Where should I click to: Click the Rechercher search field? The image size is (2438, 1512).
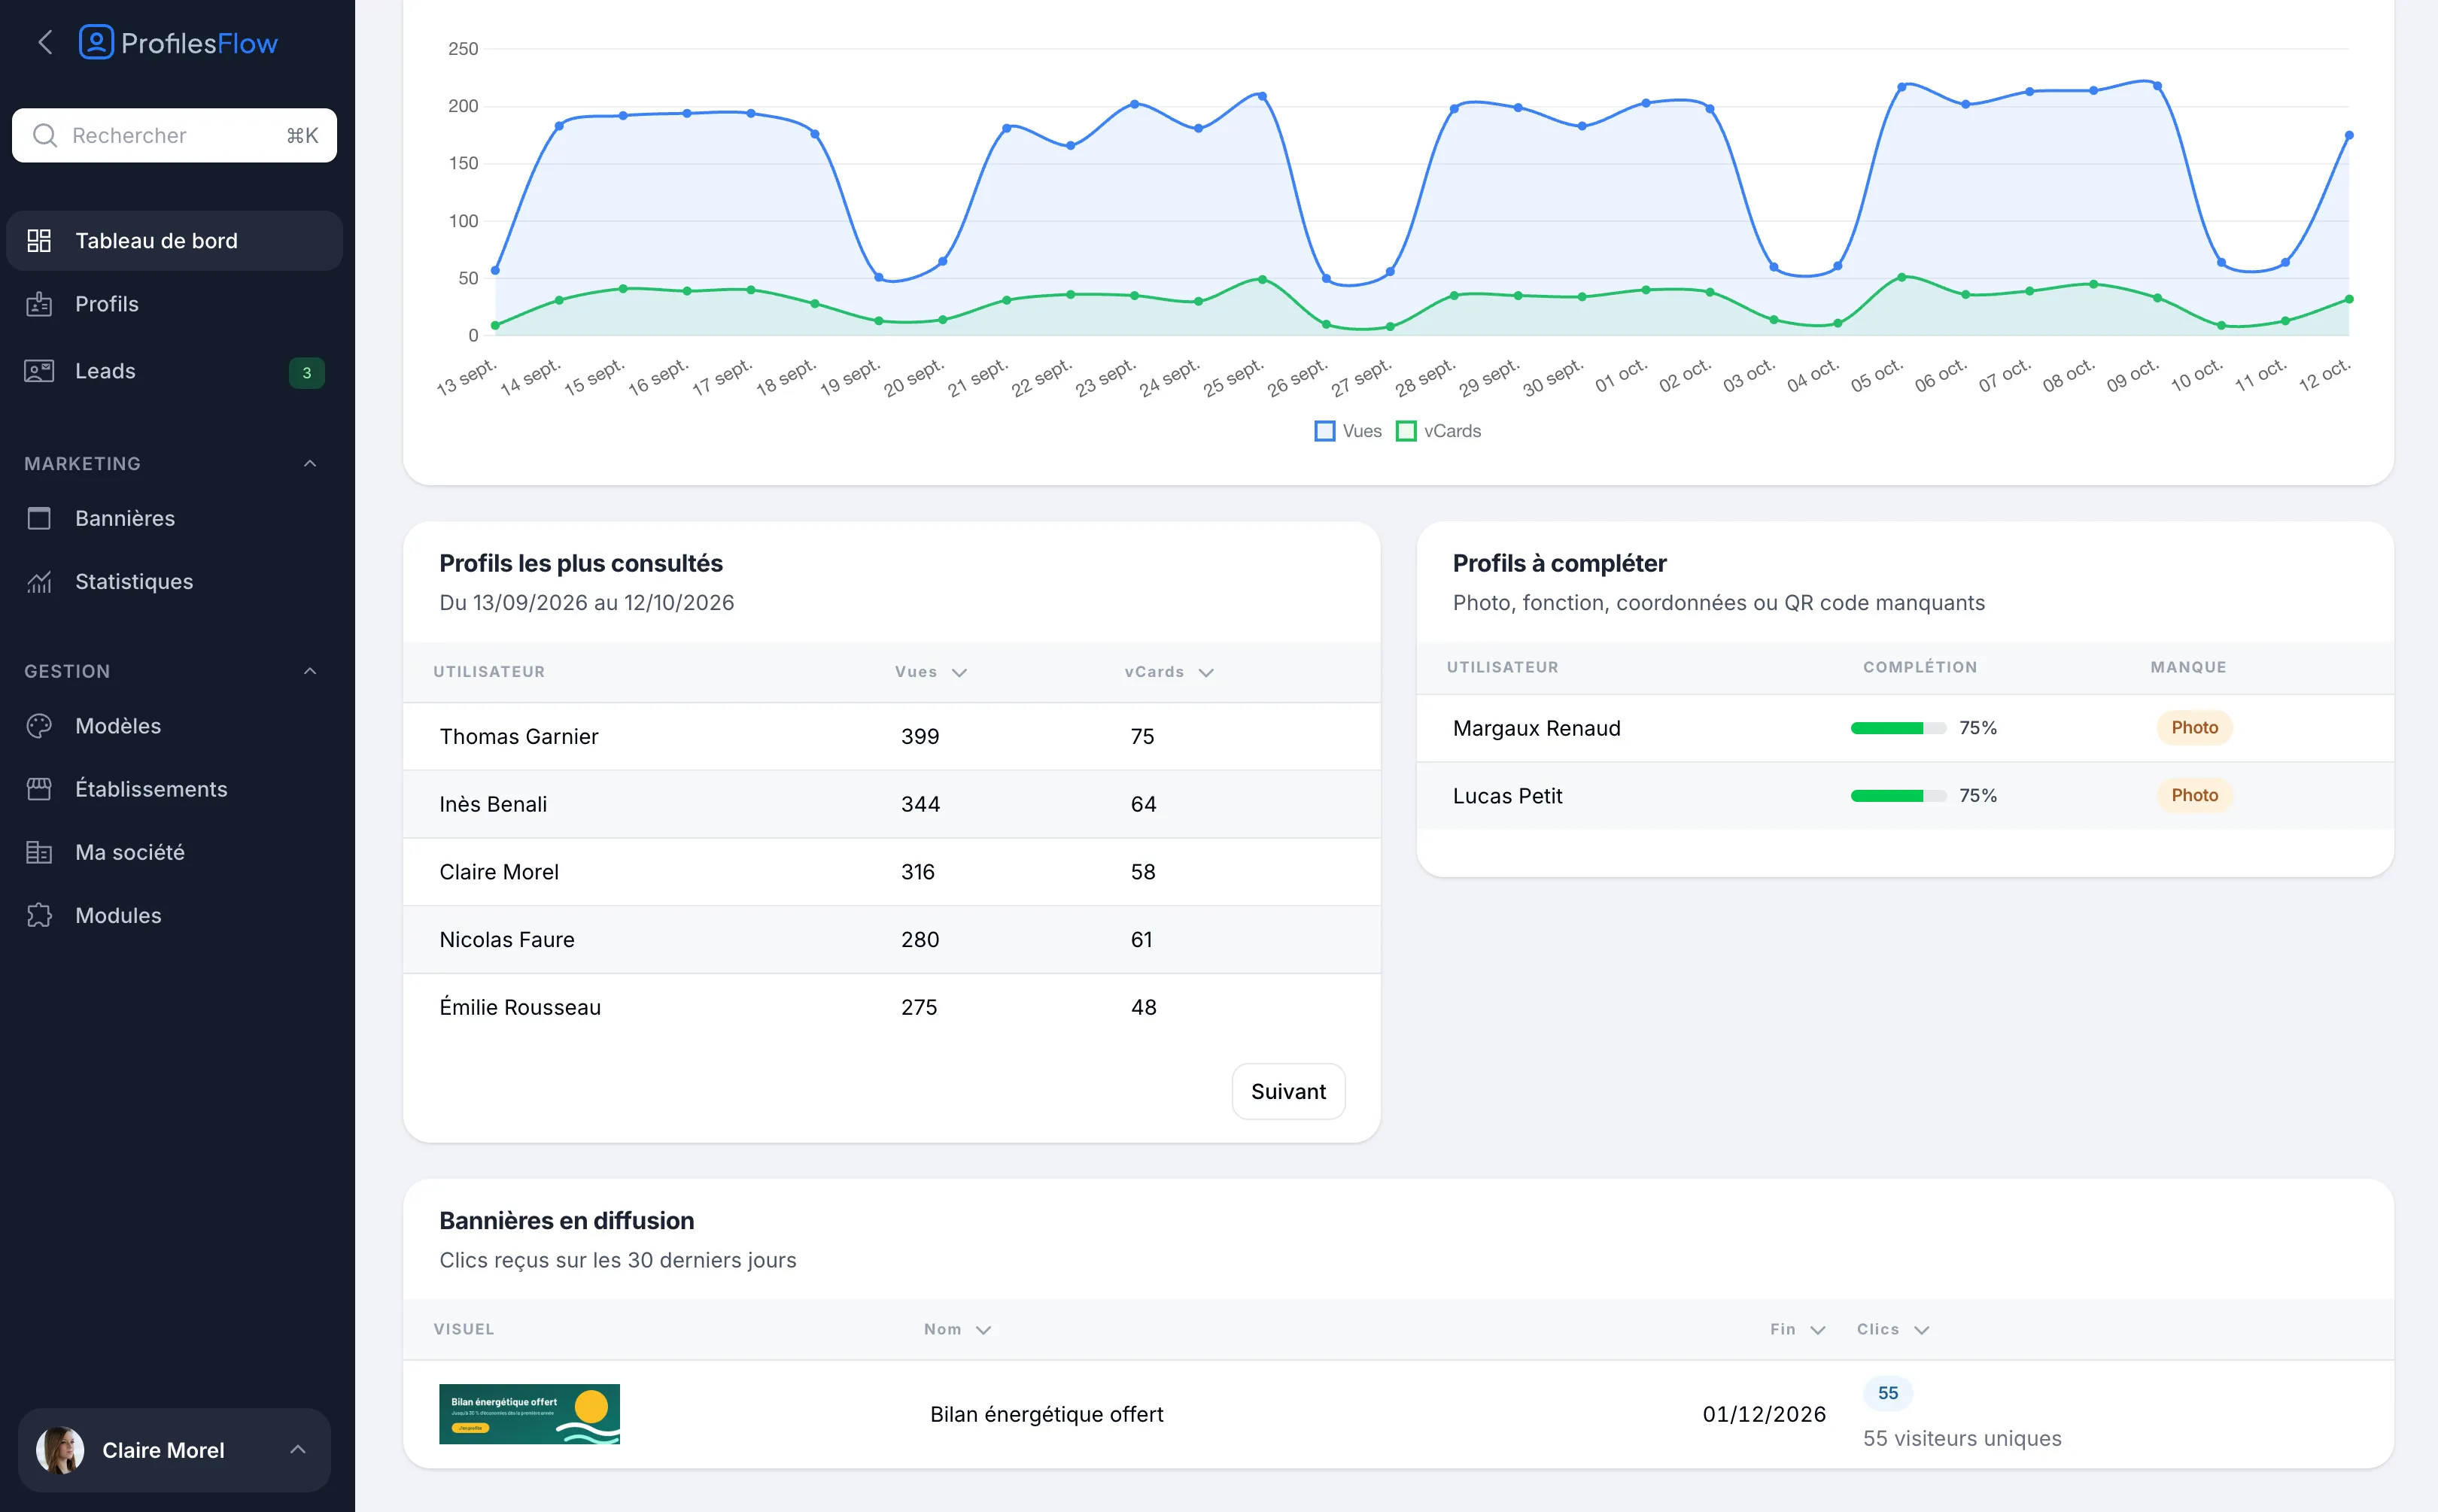(174, 135)
